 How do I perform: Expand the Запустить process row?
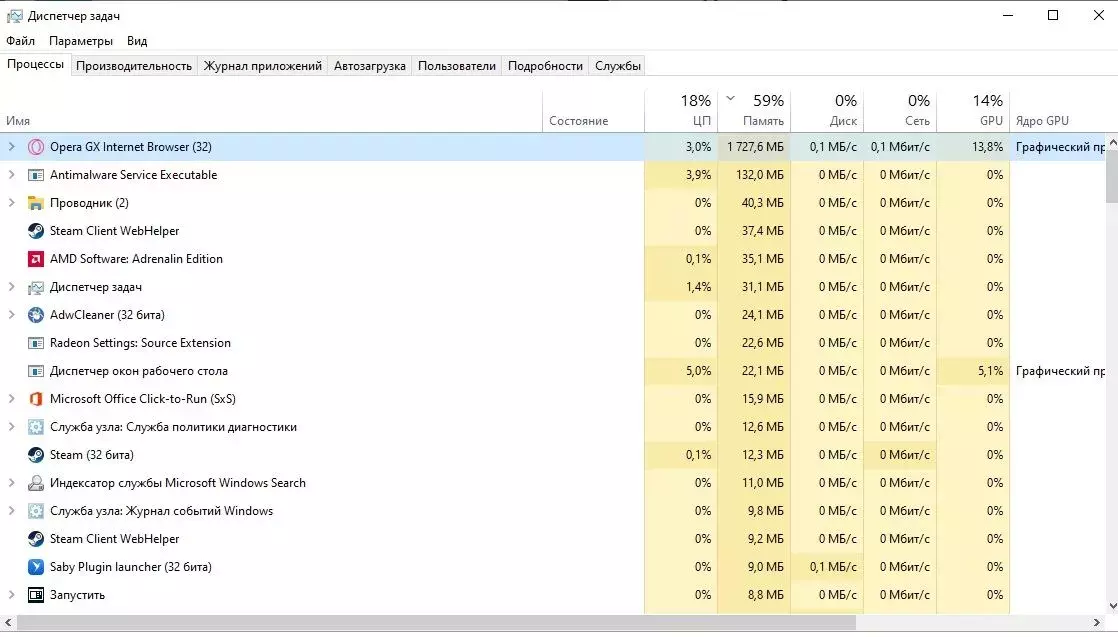11,595
